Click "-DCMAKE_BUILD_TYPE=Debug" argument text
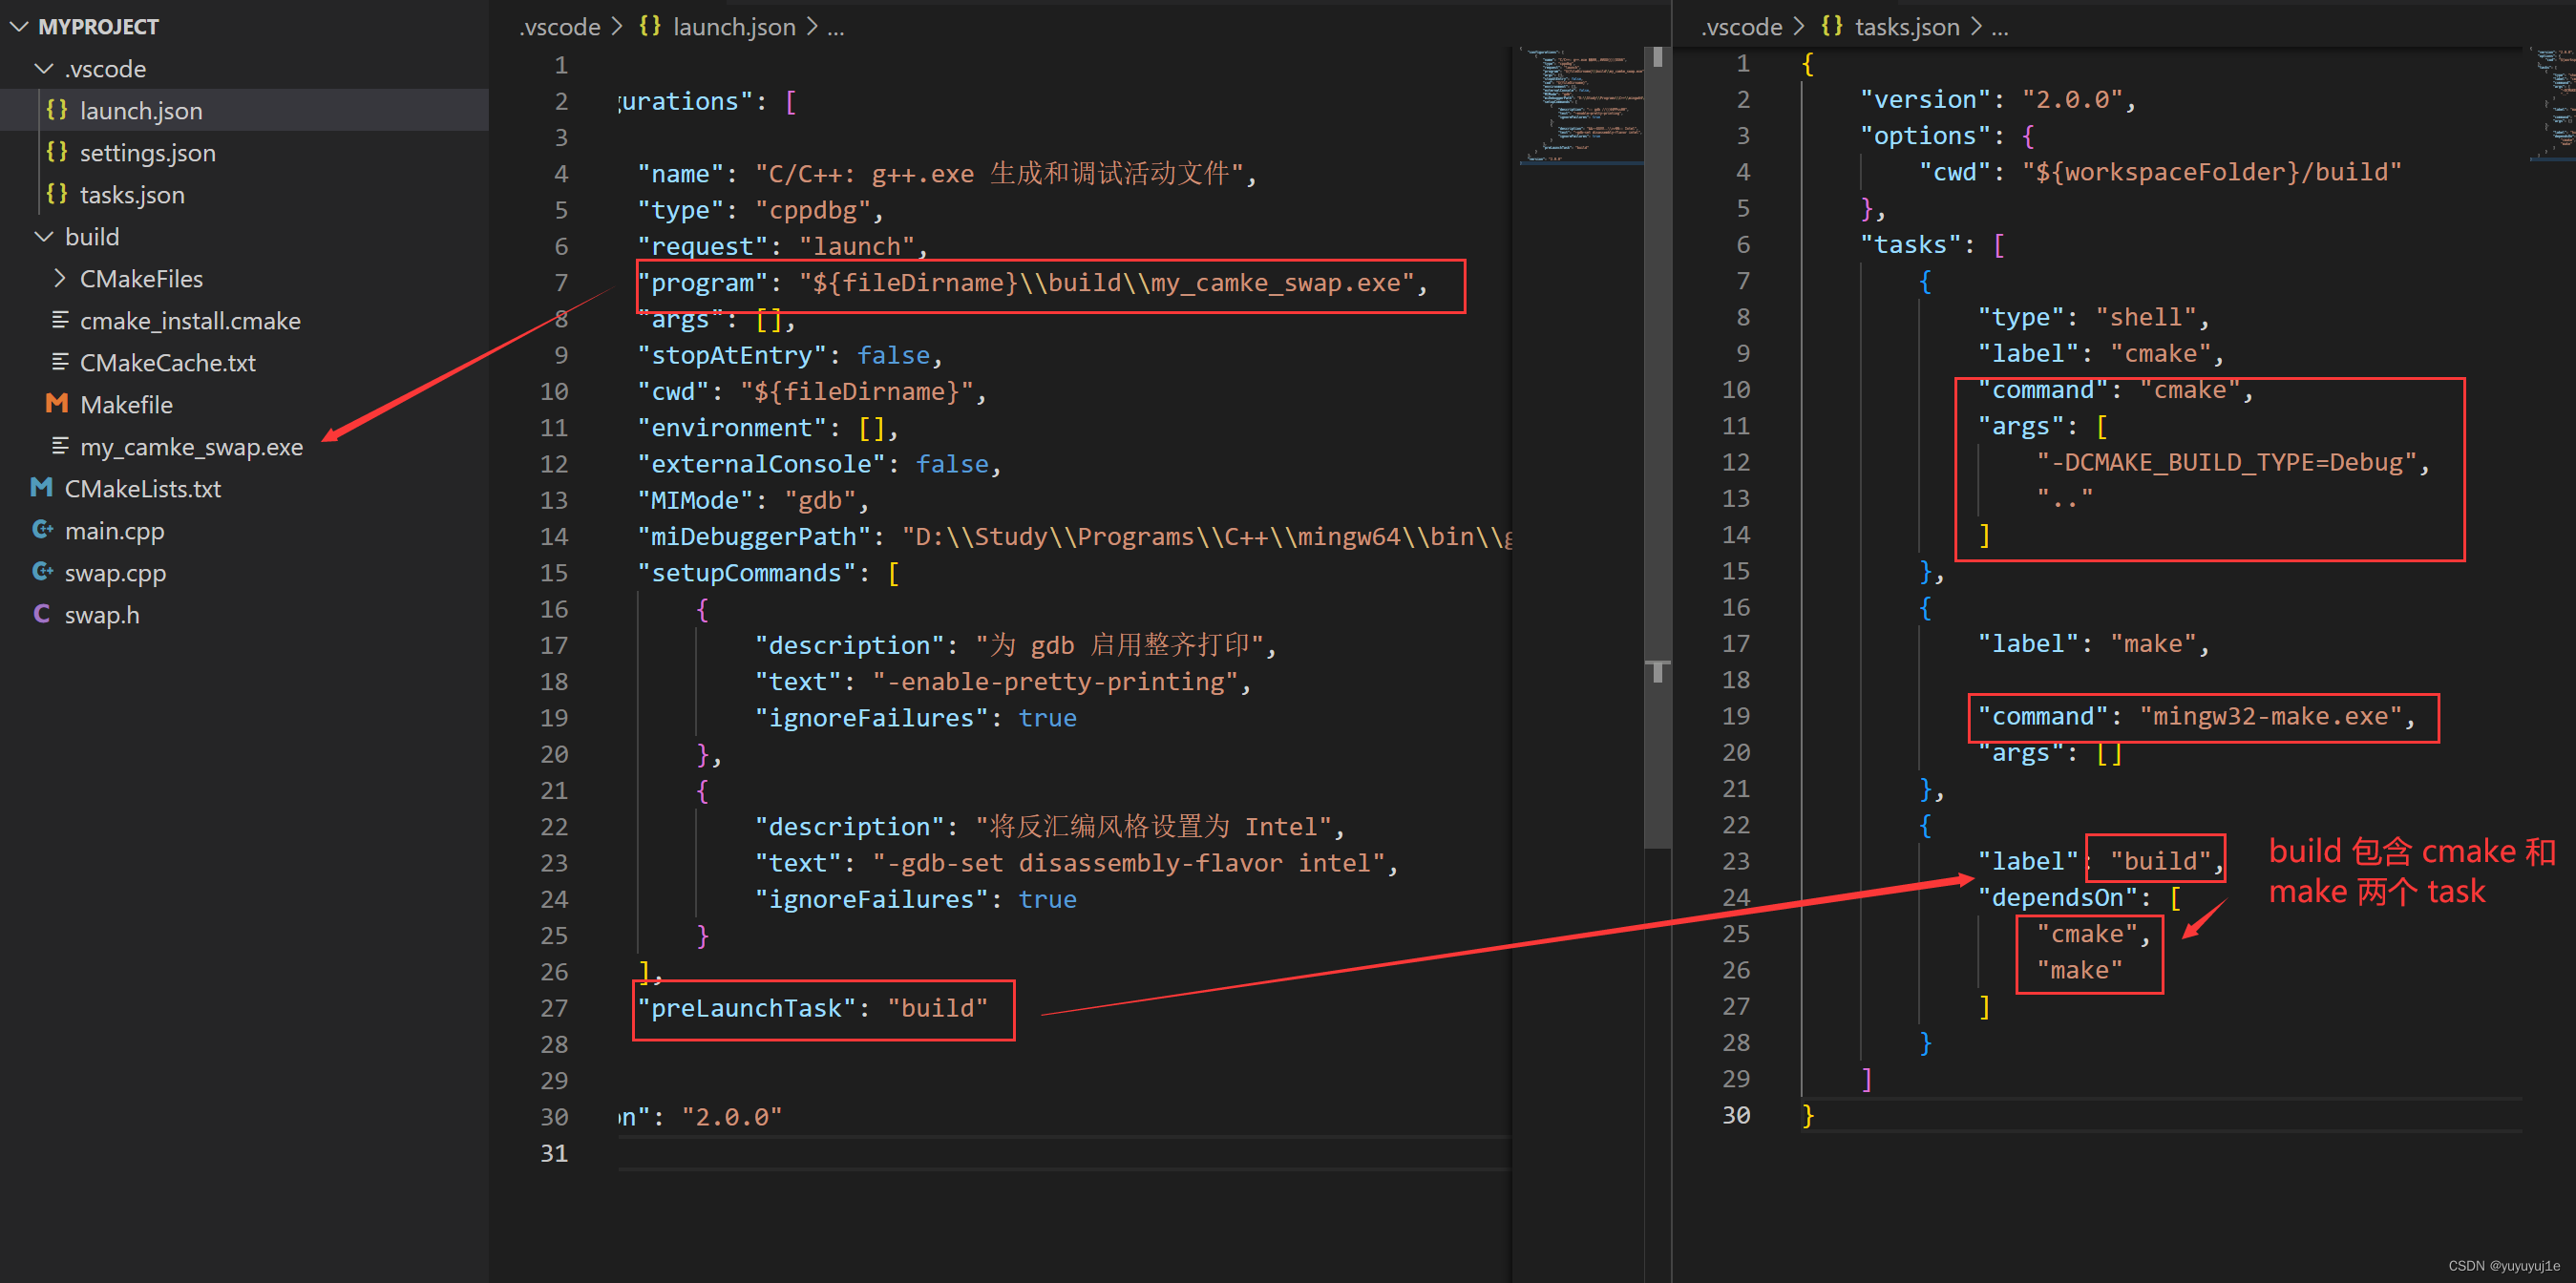 2227,463
